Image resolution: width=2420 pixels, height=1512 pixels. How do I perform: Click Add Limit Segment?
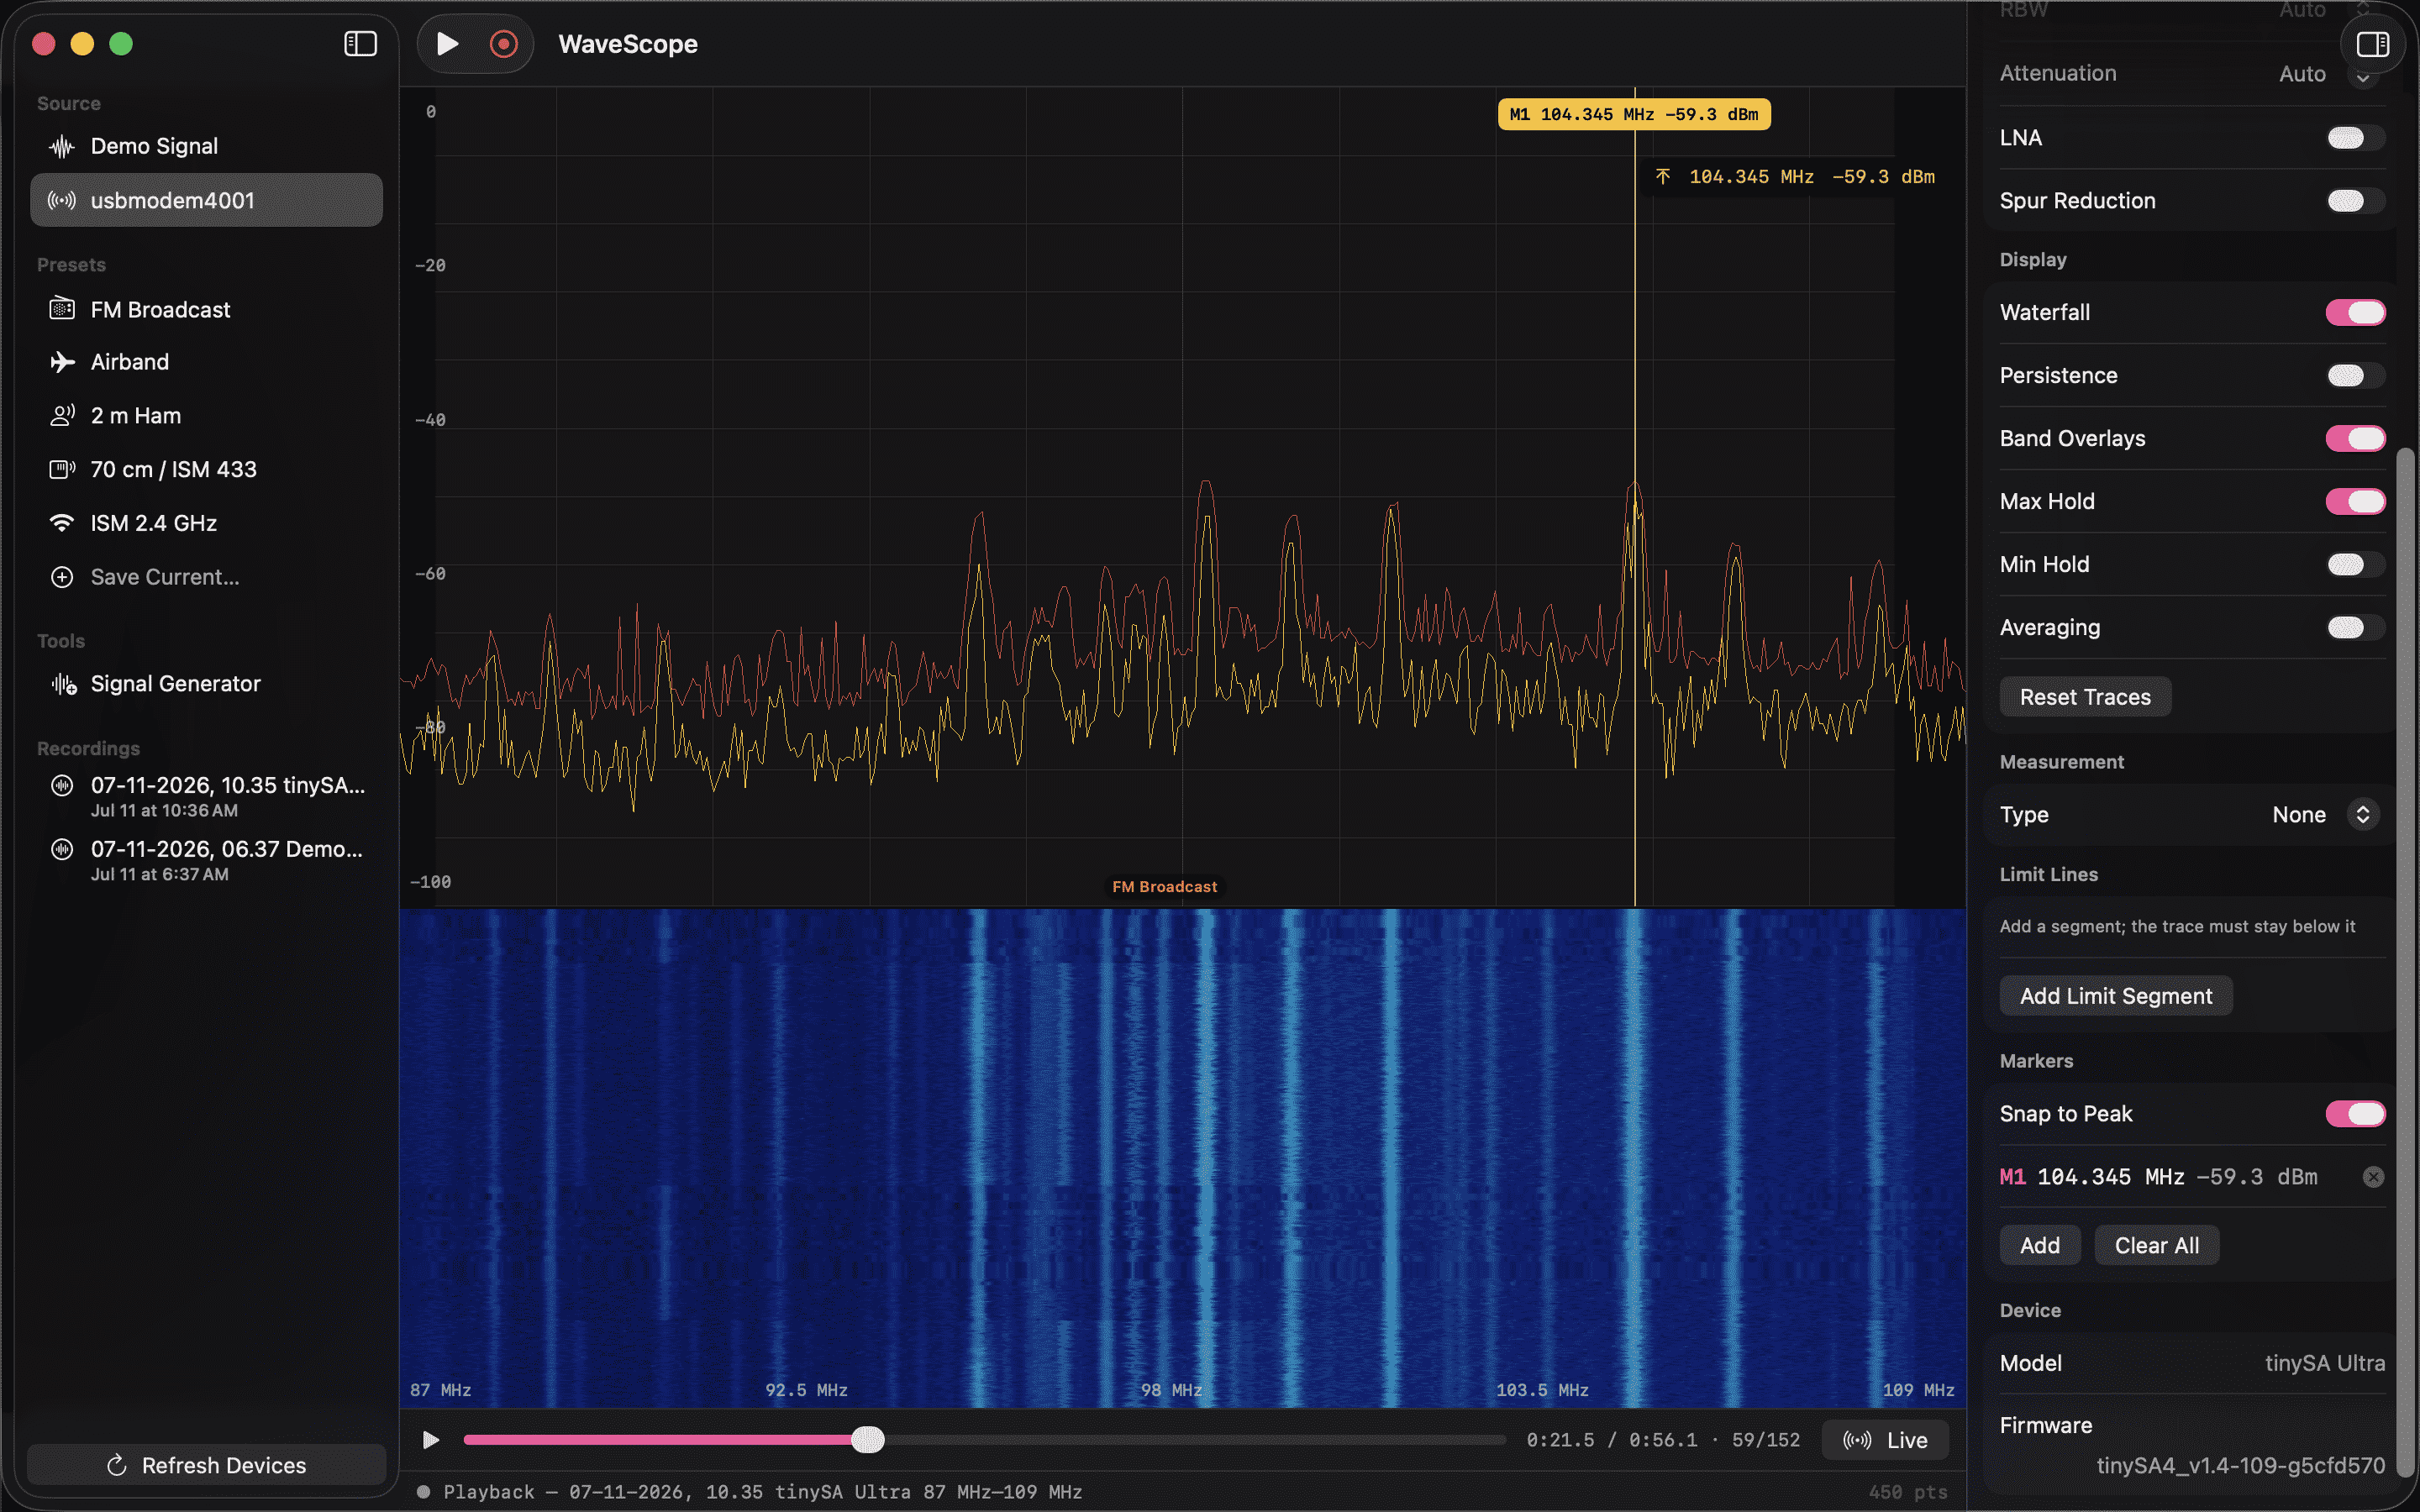2115,996
